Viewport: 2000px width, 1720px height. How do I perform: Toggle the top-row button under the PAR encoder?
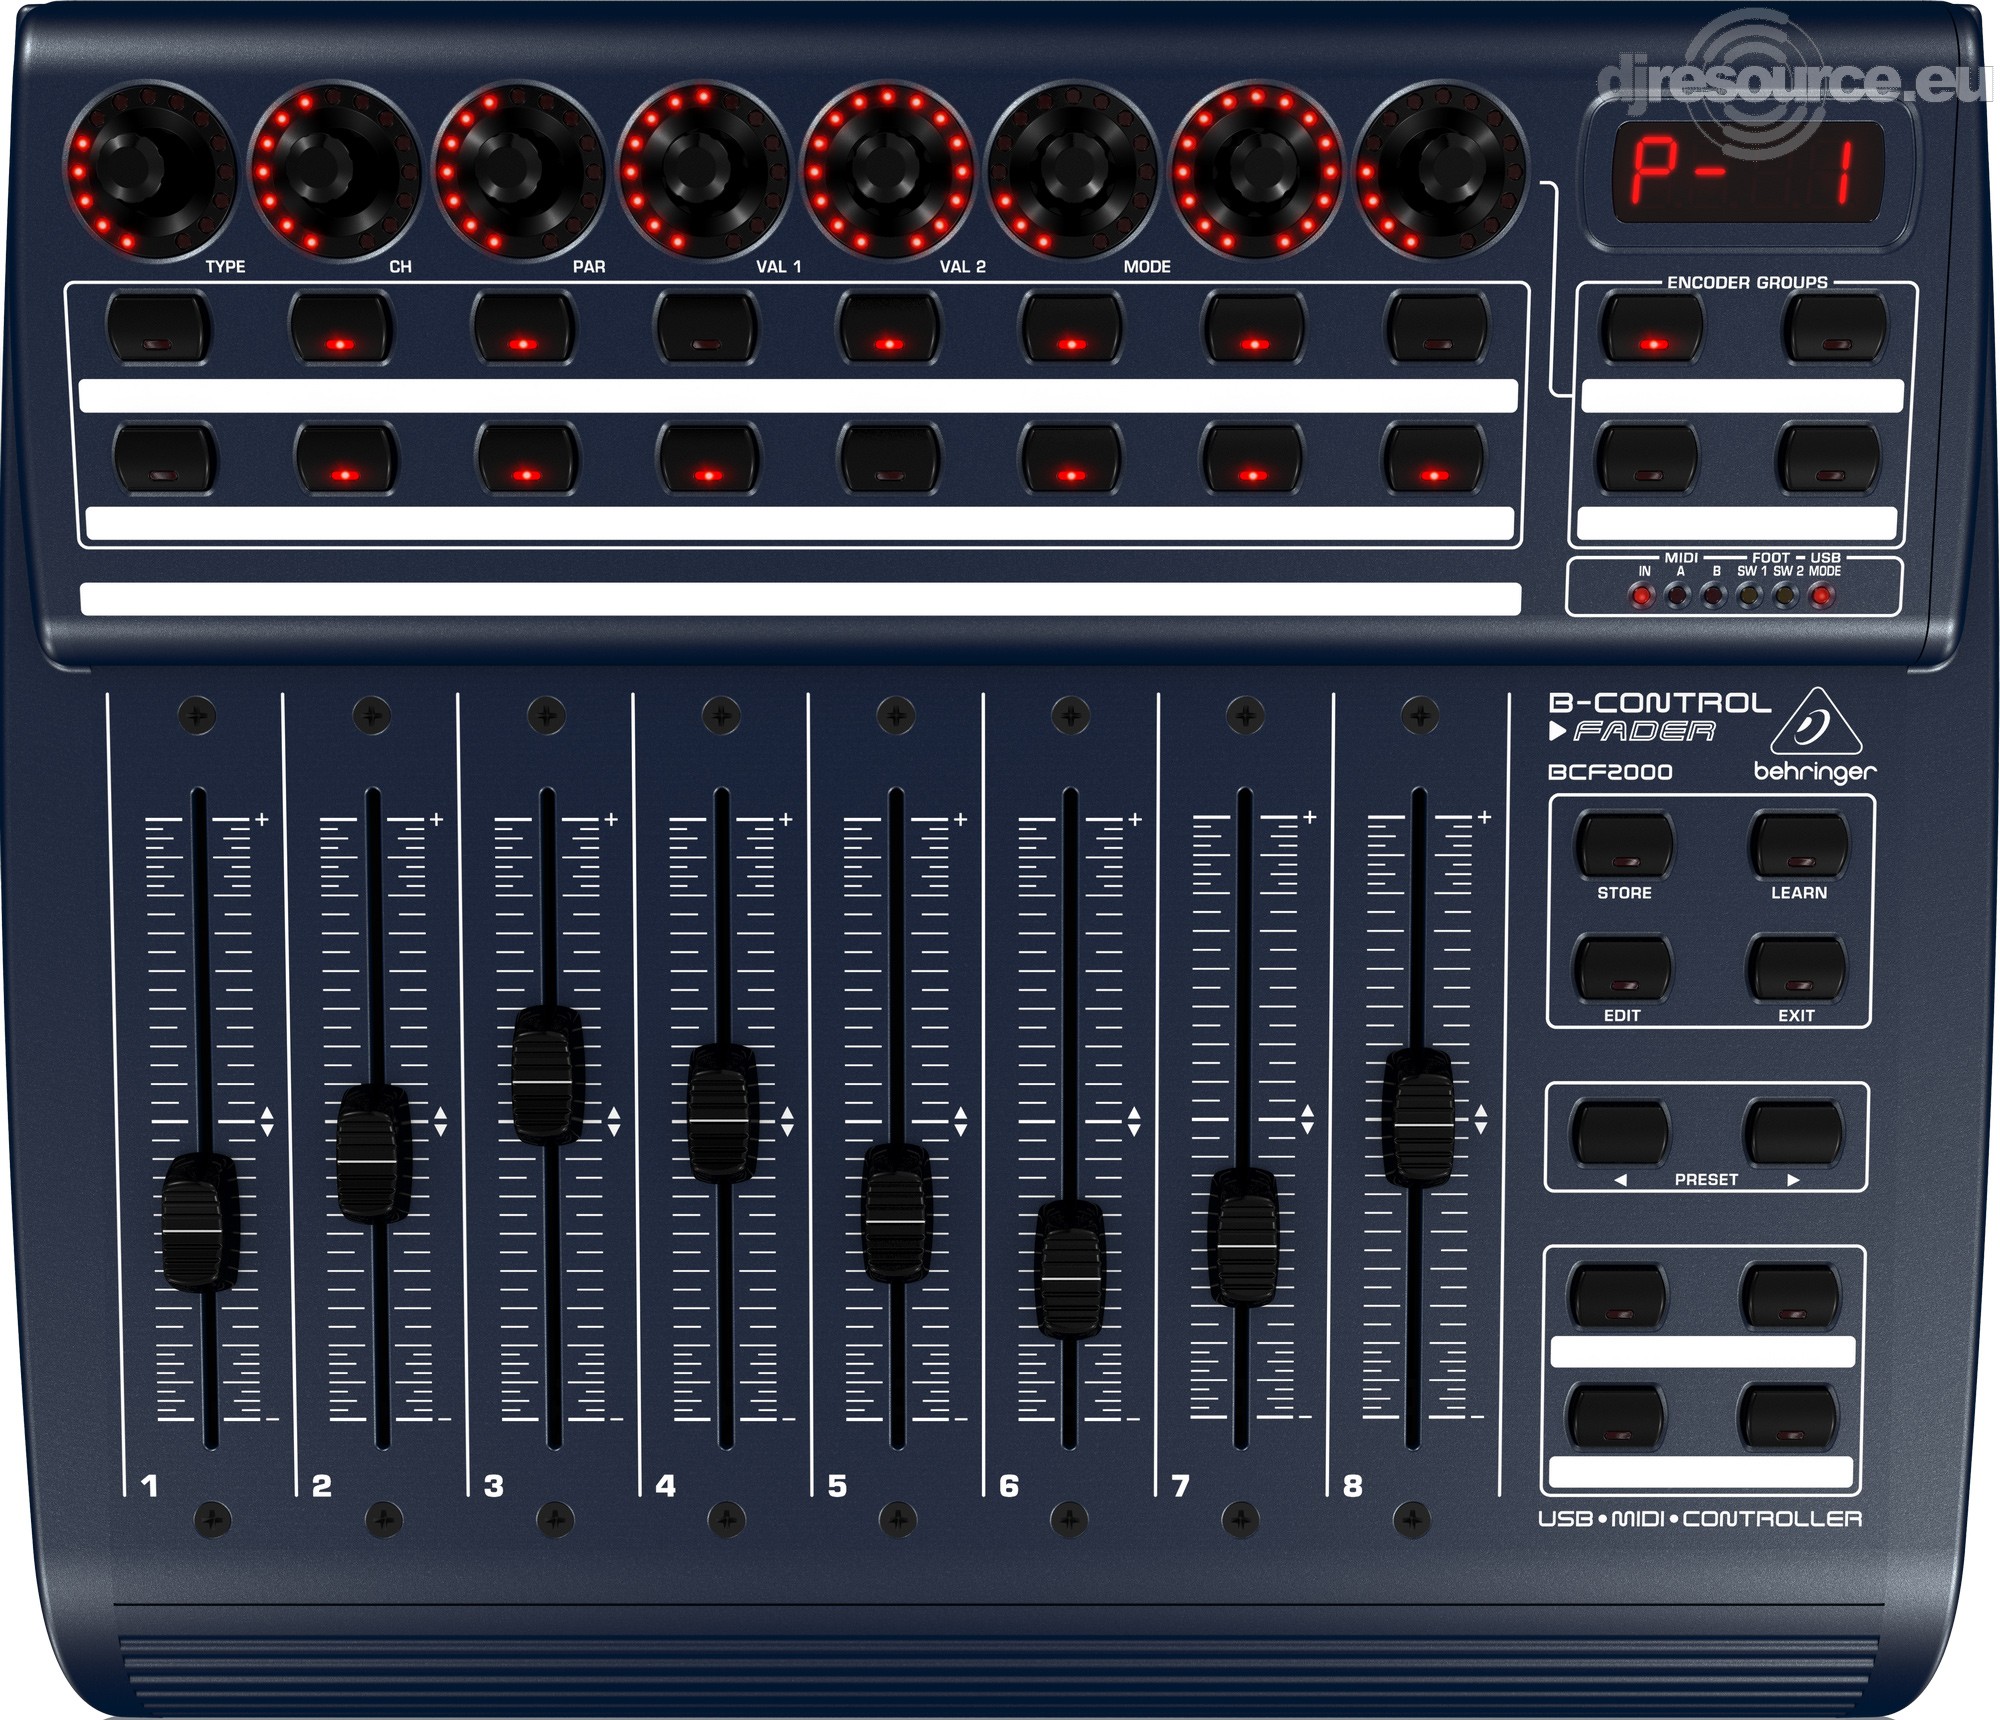pos(523,327)
